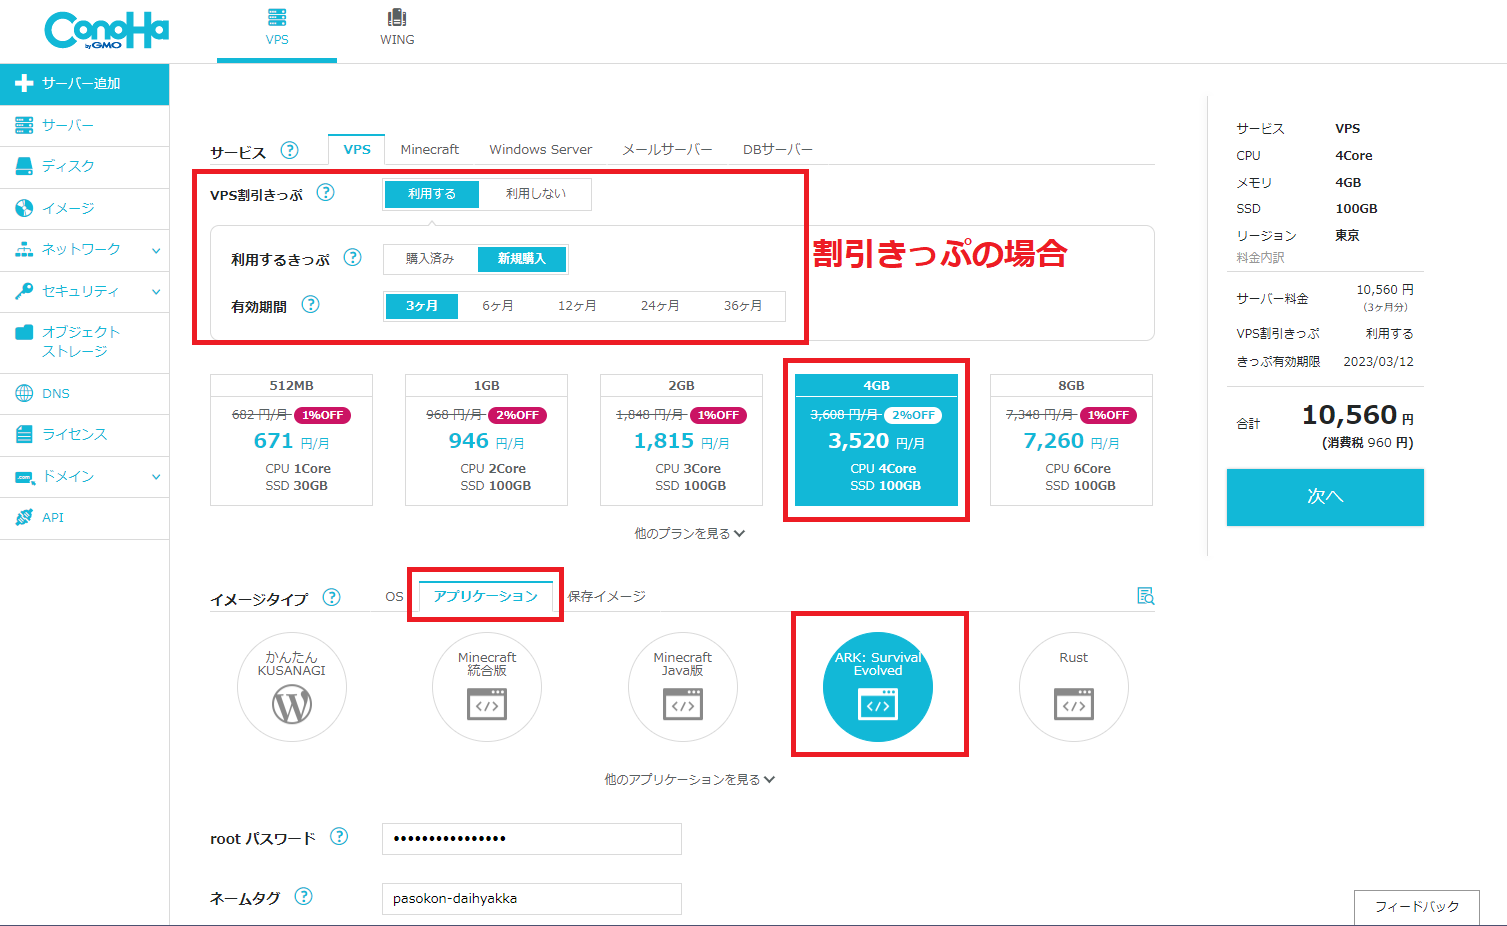Click into the ネームタグ input field
The height and width of the screenshot is (926, 1507).
[531, 899]
